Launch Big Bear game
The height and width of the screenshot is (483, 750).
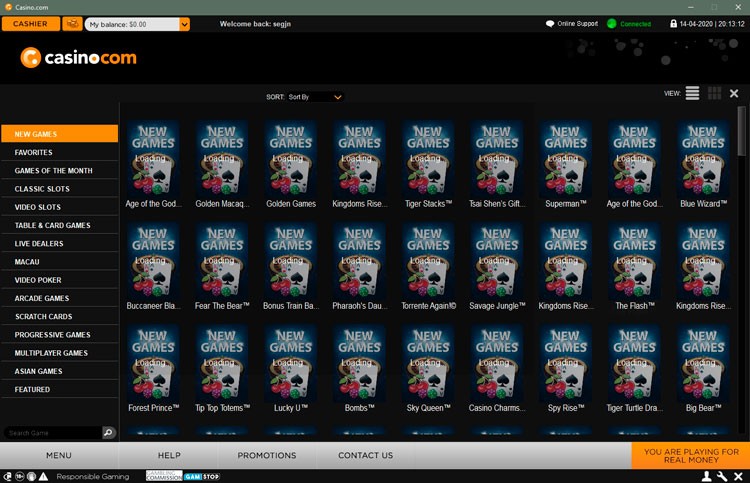703,368
